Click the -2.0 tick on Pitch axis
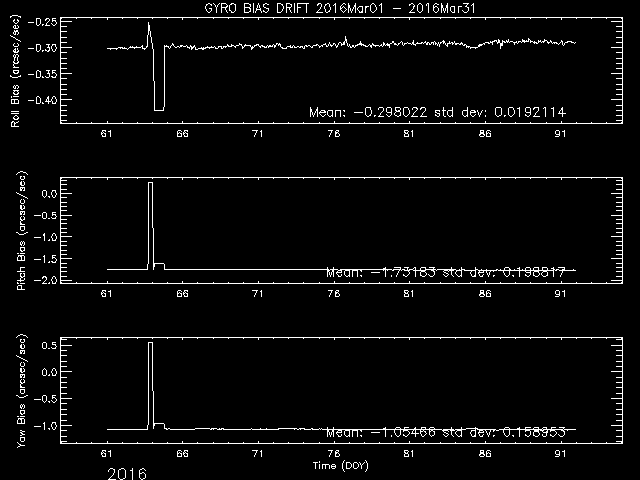Image resolution: width=640 pixels, height=480 pixels. click(46, 280)
